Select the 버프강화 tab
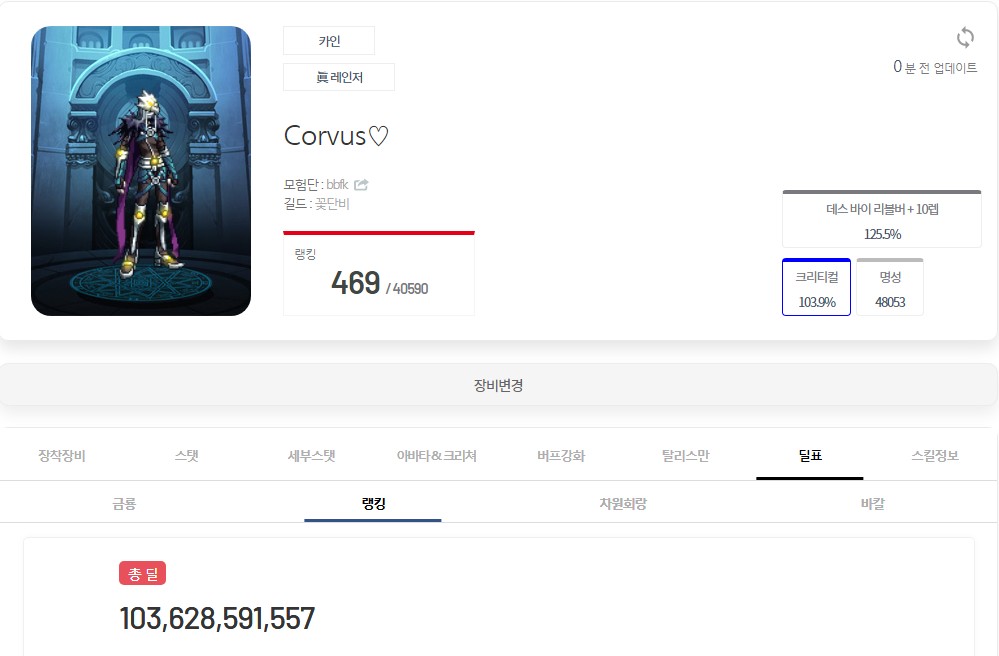Viewport: 999px width, 656px height. tap(561, 456)
